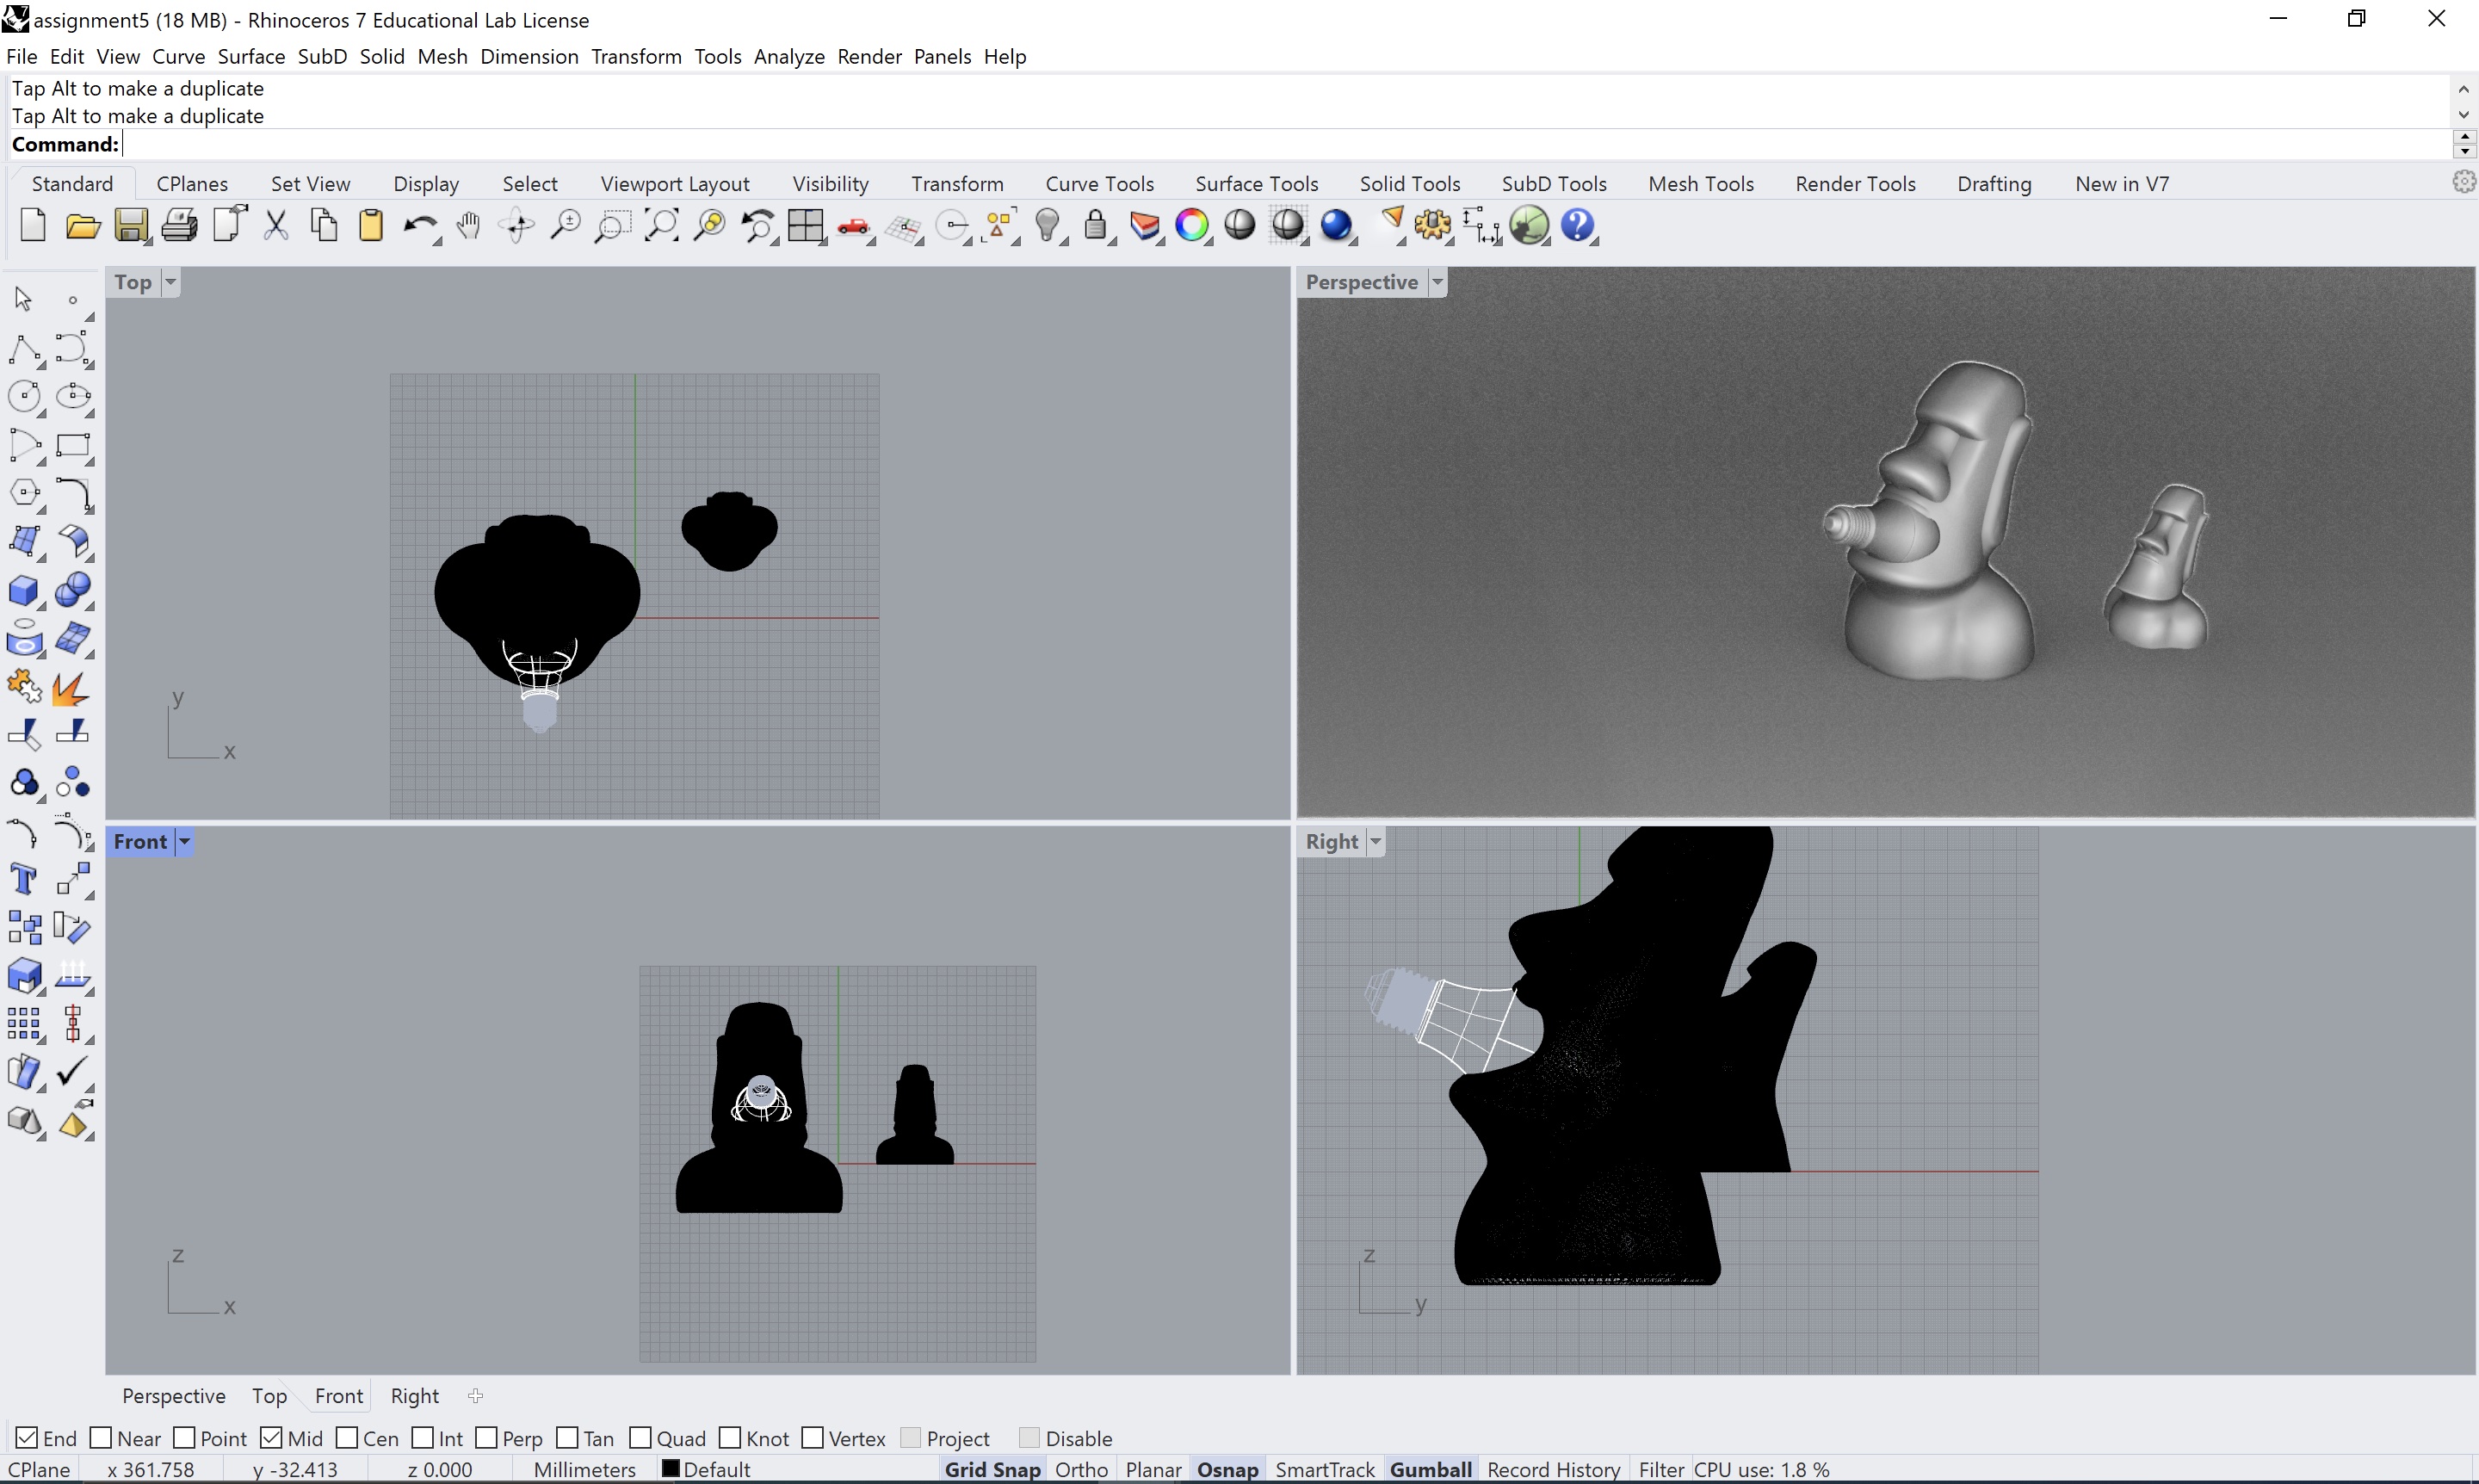Open the Analyze menu
Image resolution: width=2479 pixels, height=1484 pixels.
789,56
